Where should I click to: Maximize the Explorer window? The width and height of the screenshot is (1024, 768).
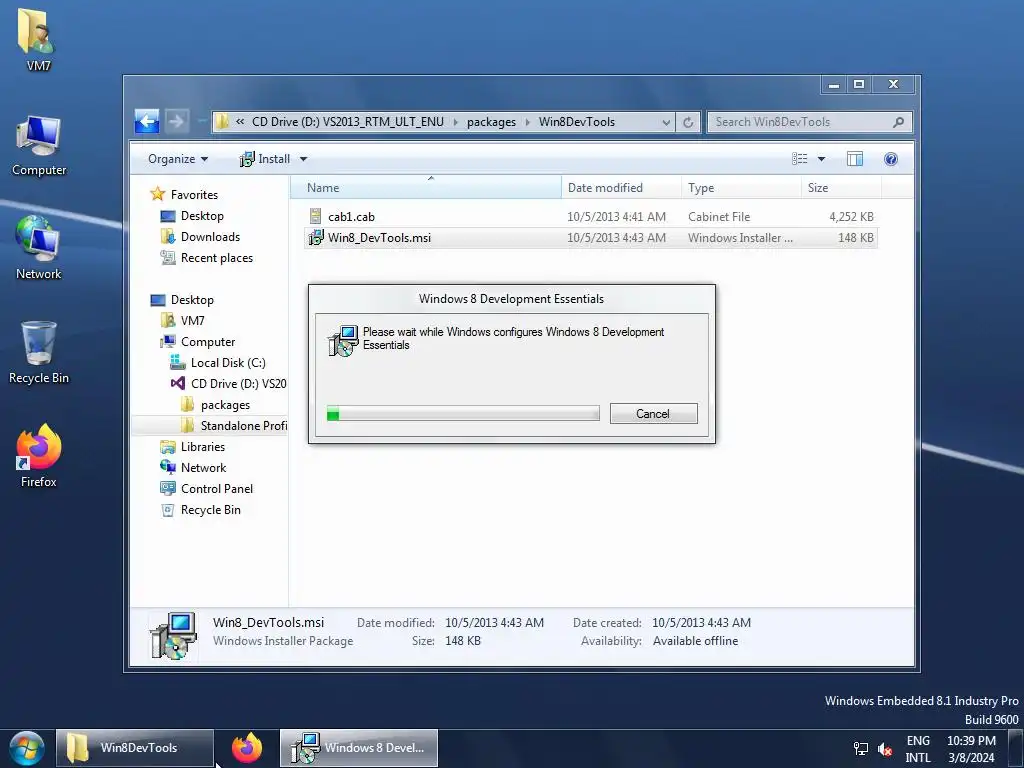pyautogui.click(x=859, y=84)
